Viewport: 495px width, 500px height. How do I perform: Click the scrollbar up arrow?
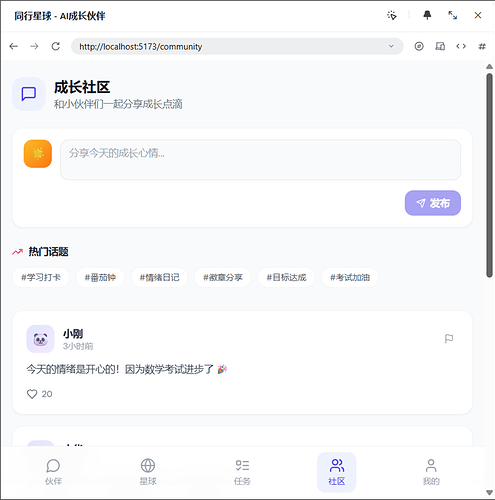tap(489, 66)
